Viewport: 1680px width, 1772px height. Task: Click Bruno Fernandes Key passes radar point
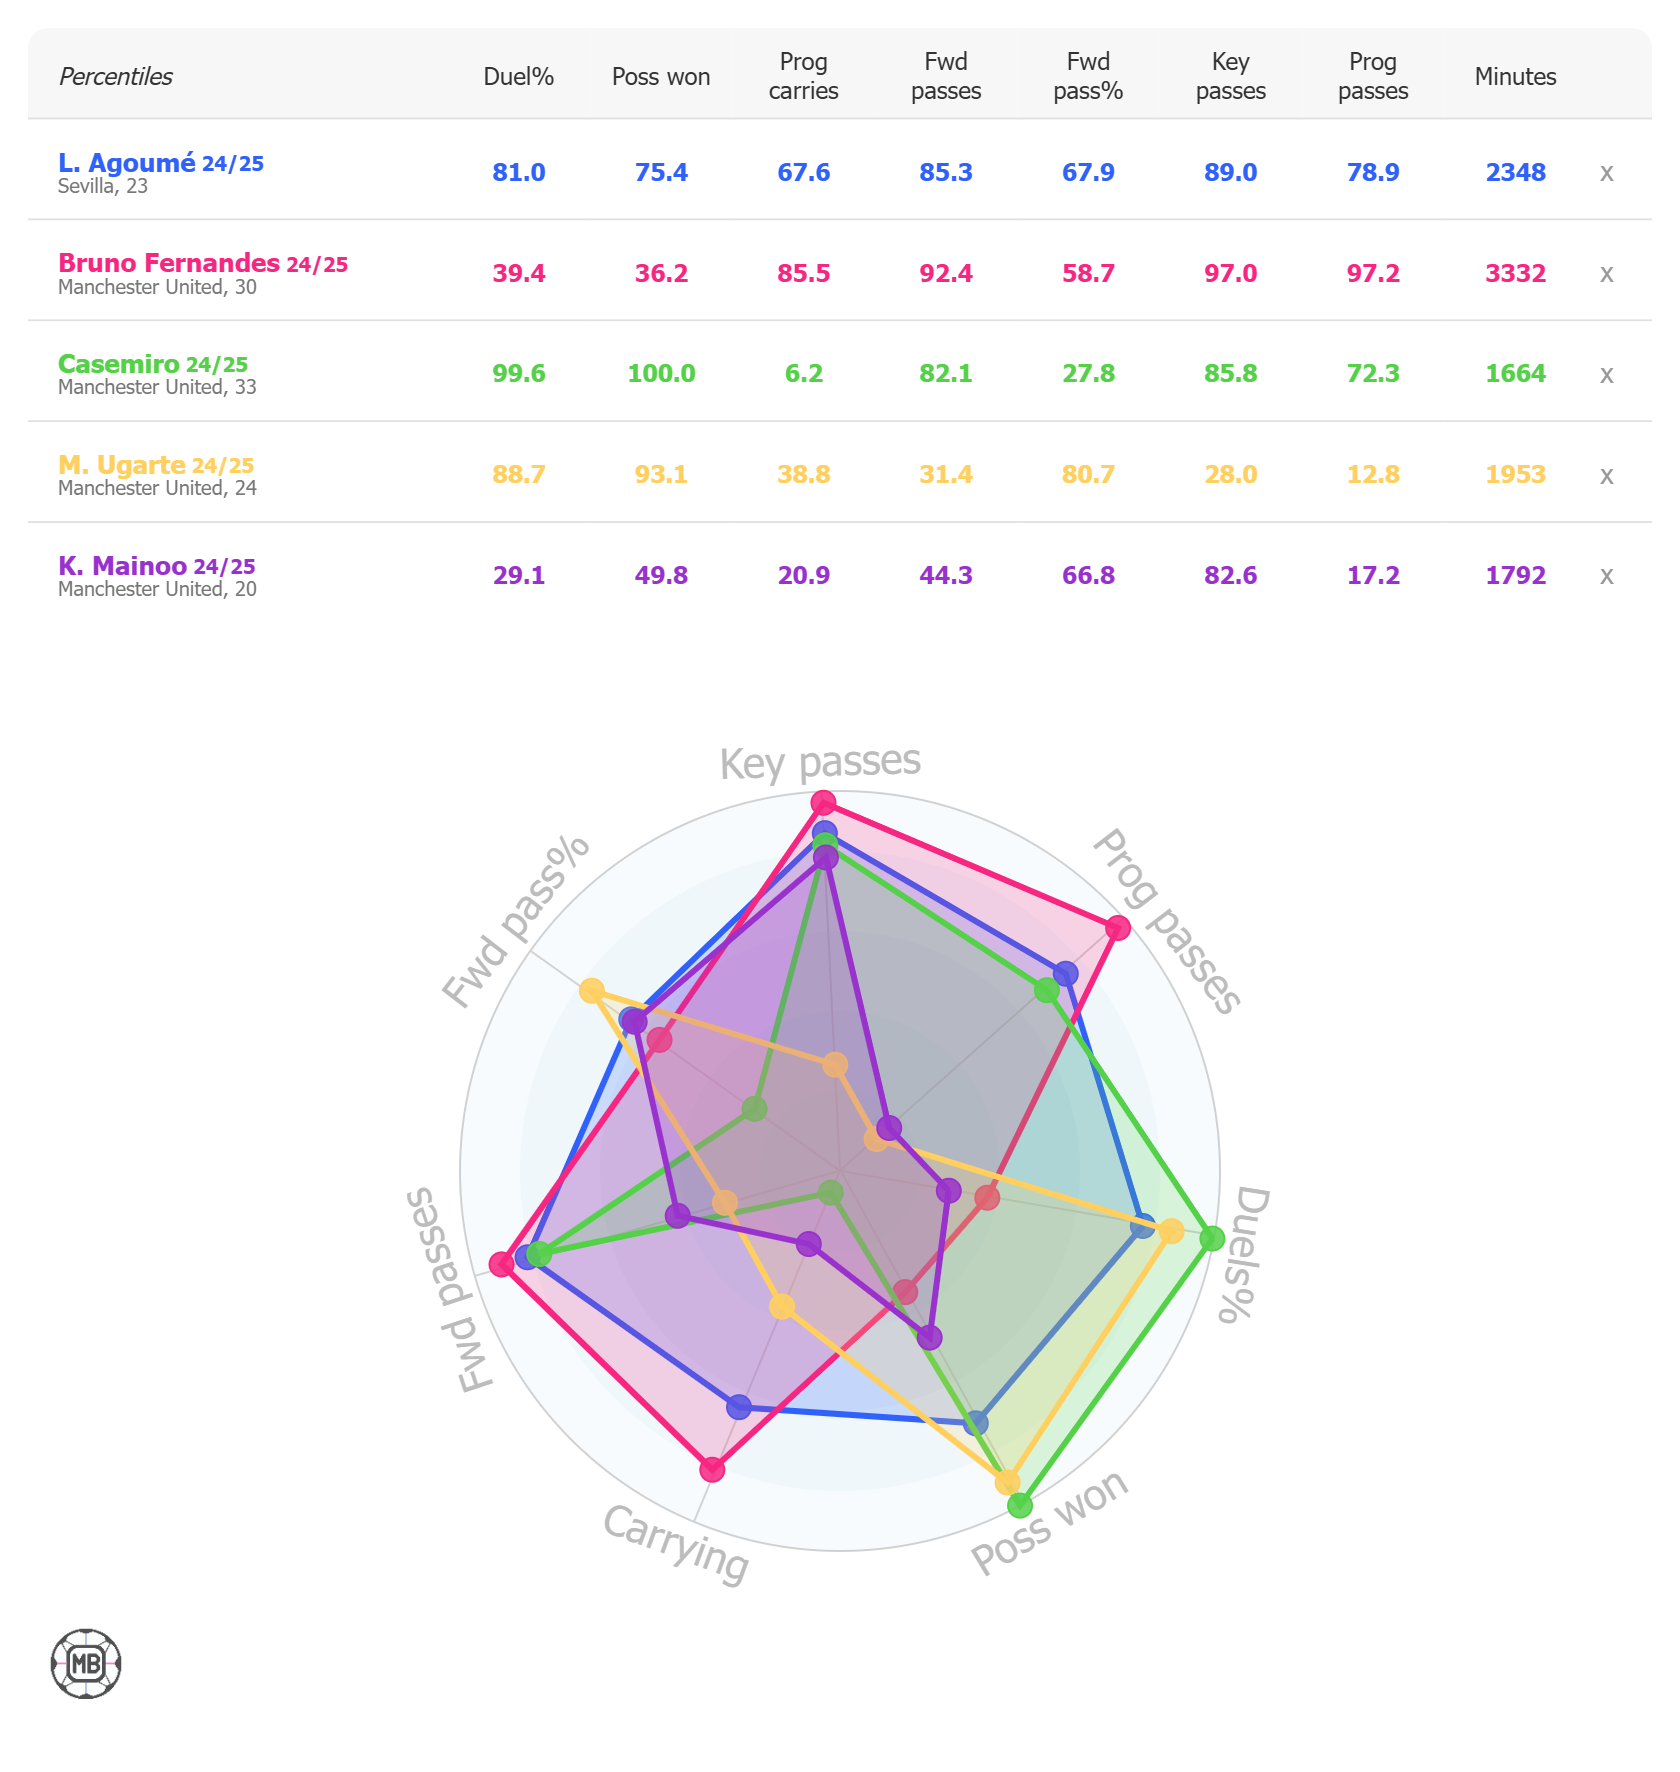point(823,802)
